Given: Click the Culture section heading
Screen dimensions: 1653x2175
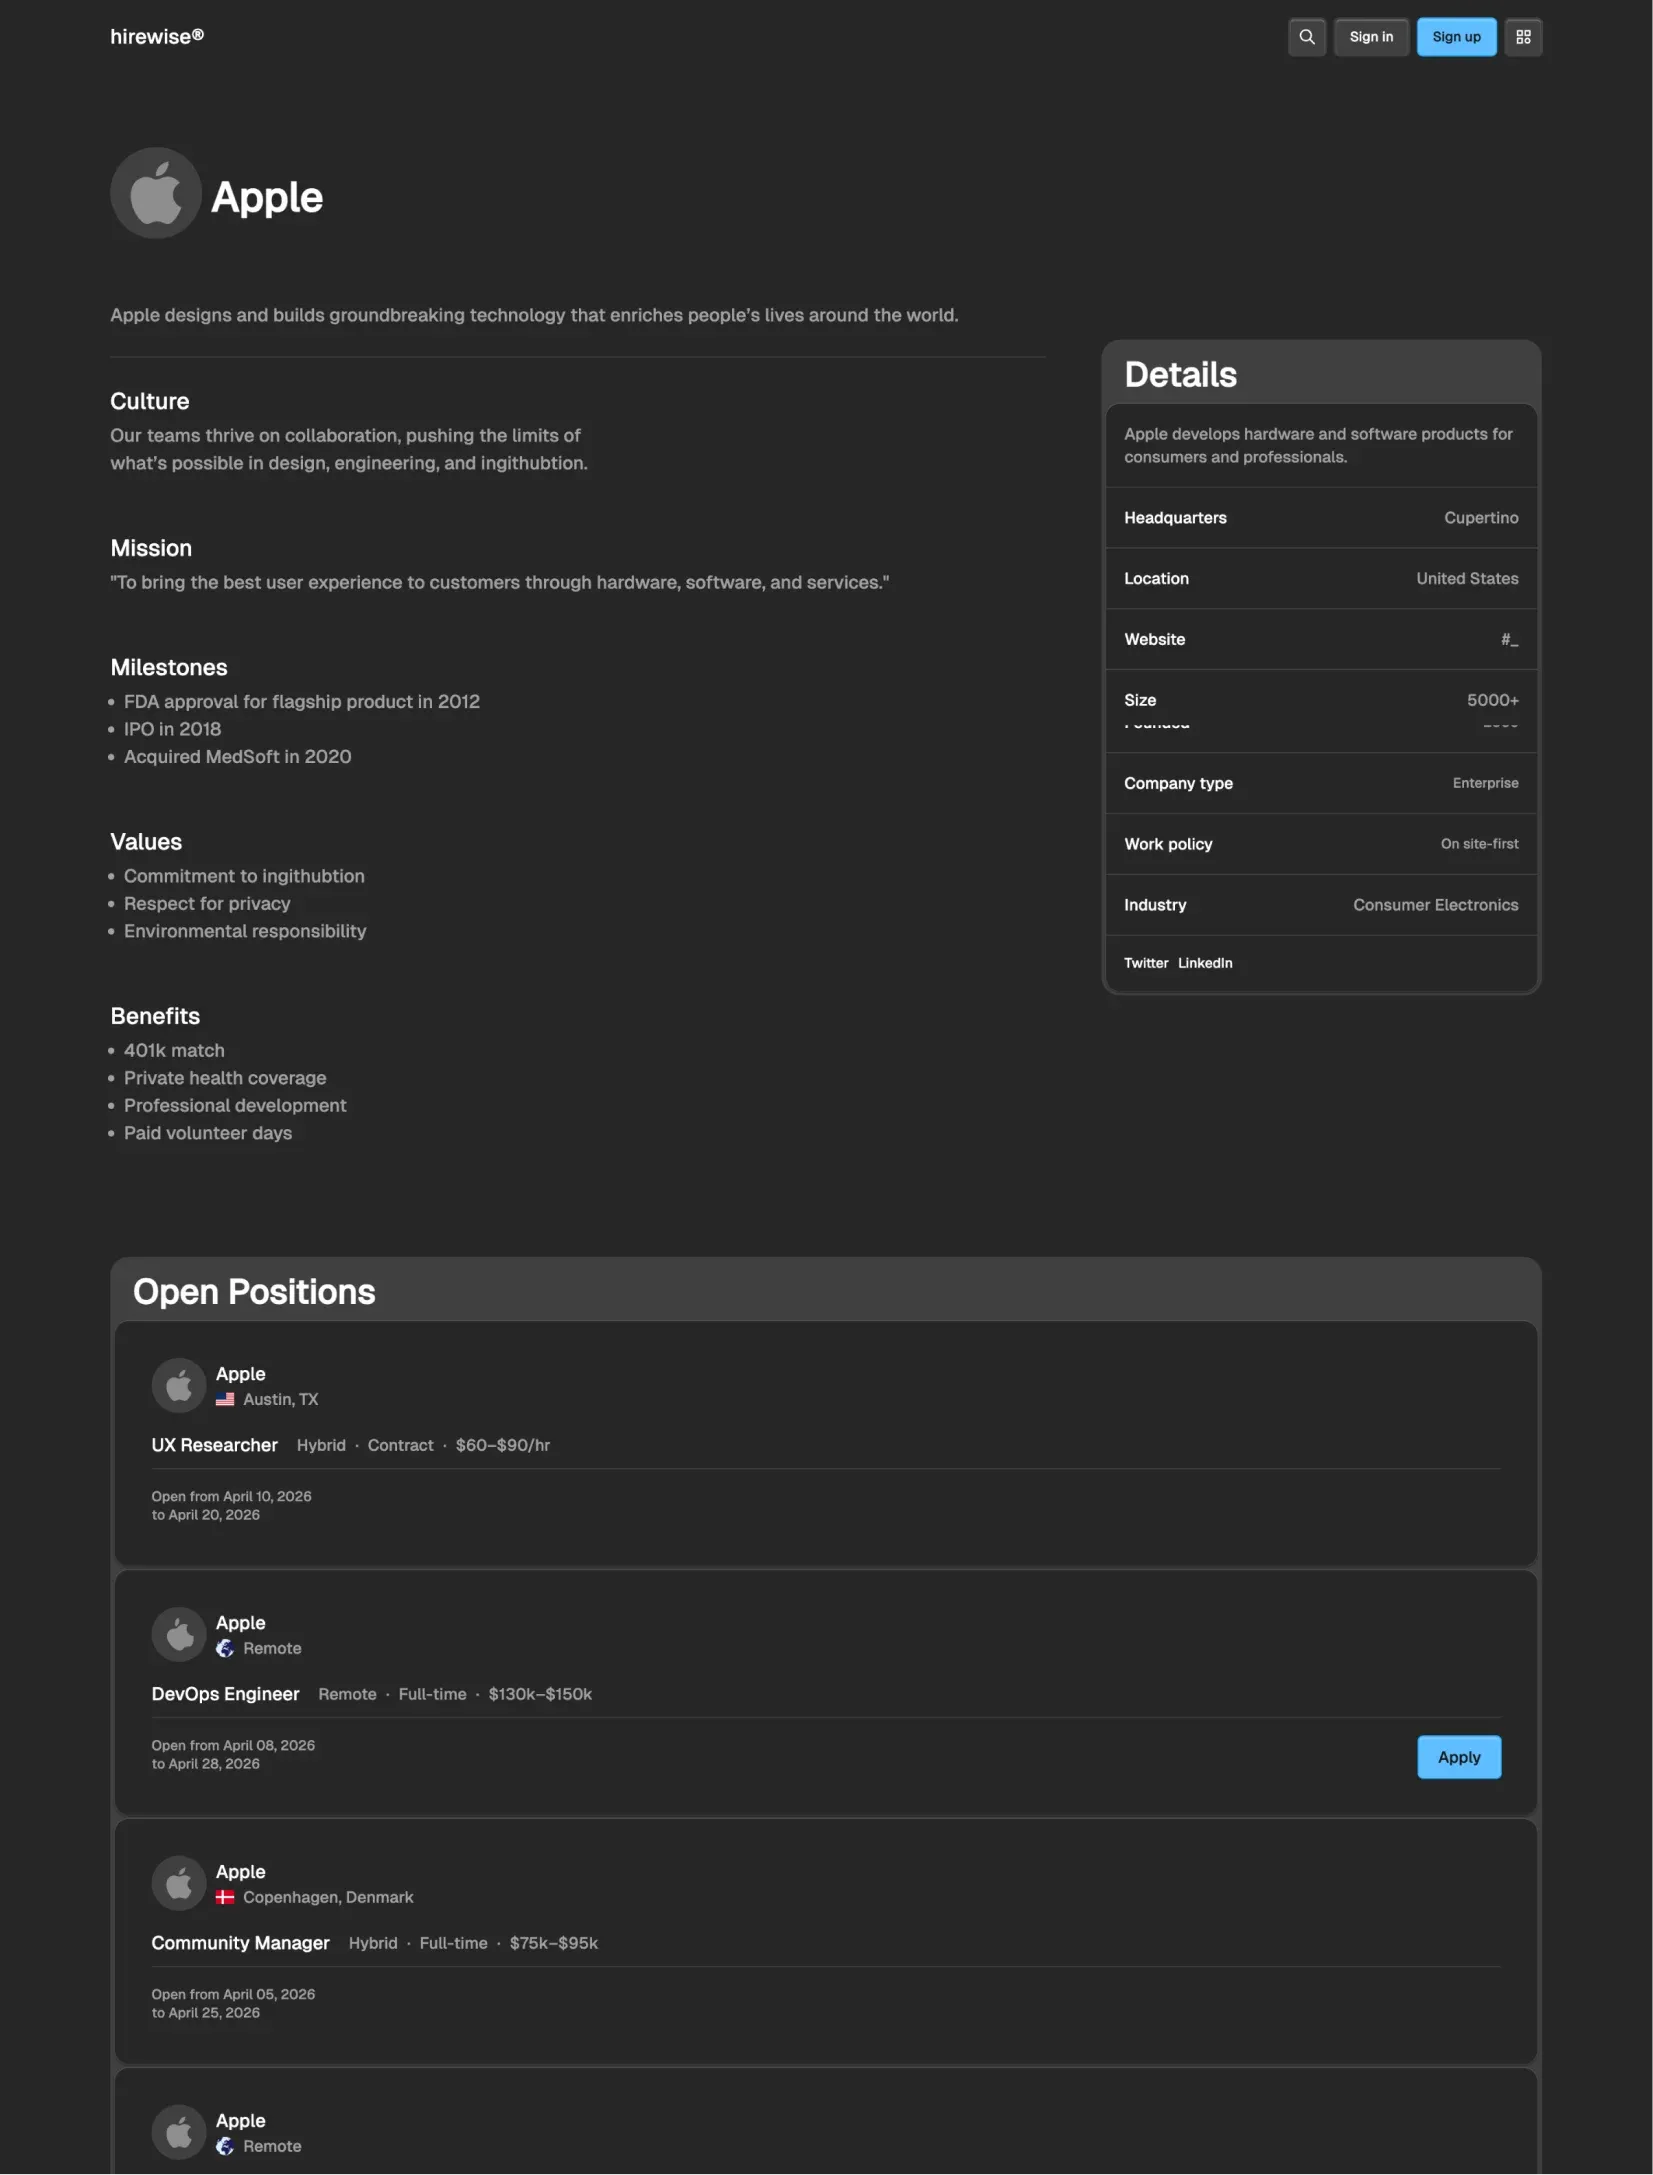Looking at the screenshot, I should click(x=150, y=401).
